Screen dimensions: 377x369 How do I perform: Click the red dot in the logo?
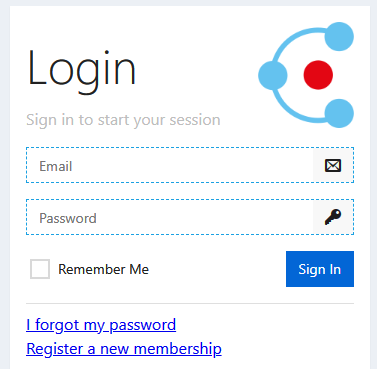point(318,75)
